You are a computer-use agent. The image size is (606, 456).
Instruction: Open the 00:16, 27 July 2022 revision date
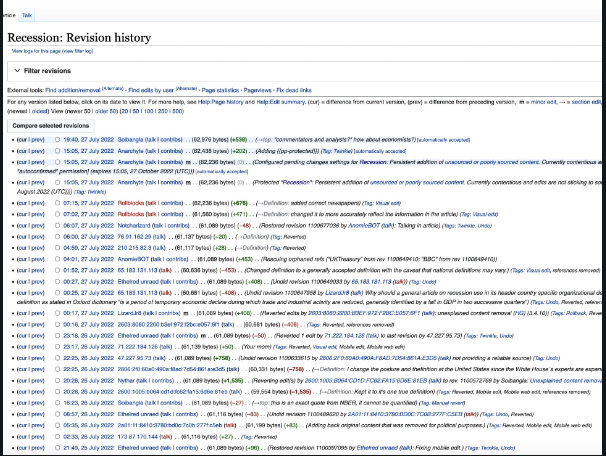(x=89, y=325)
